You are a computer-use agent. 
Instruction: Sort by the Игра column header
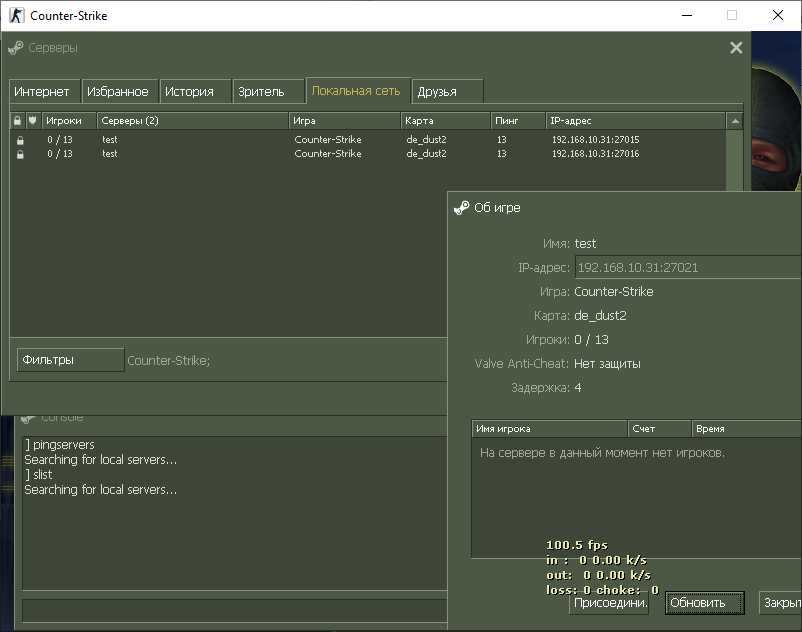(x=345, y=121)
